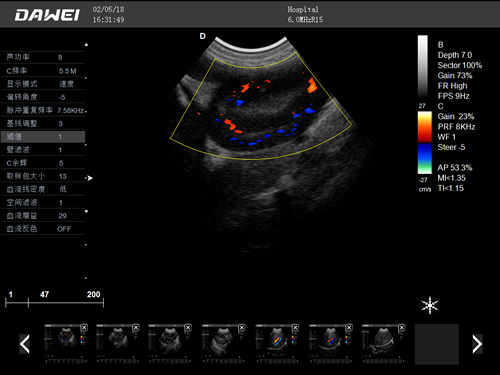Screen dimensions: 500x375
Task: Delete the sixth saved thumbnail via its X
Action: (349, 328)
